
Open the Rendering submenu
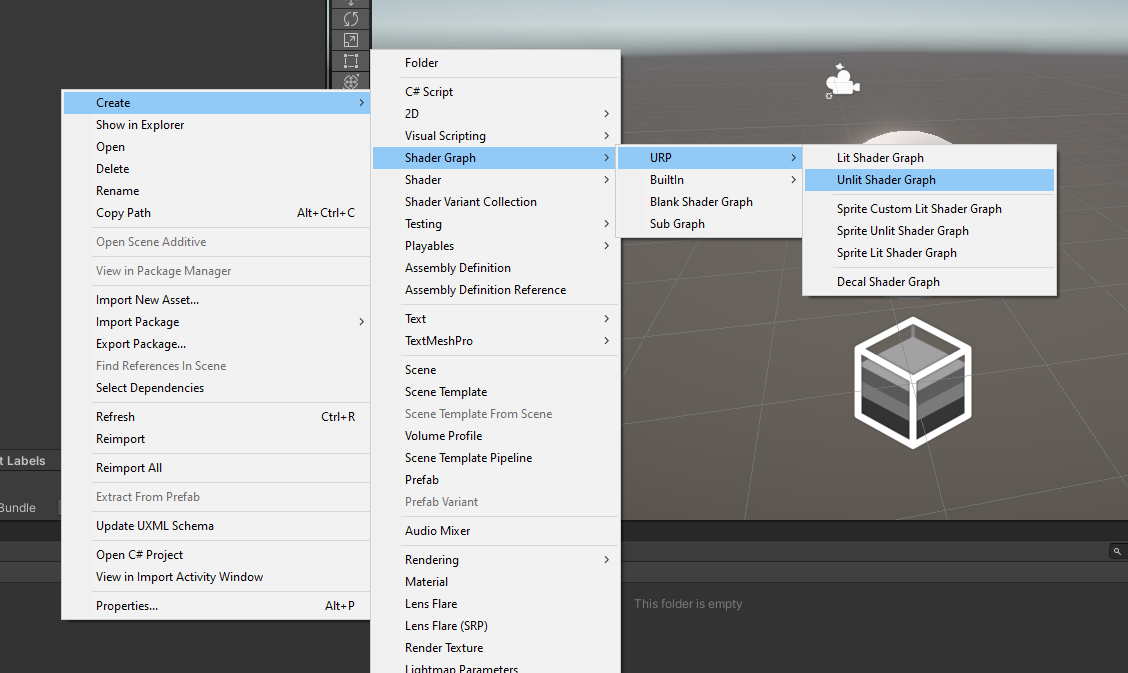460,559
